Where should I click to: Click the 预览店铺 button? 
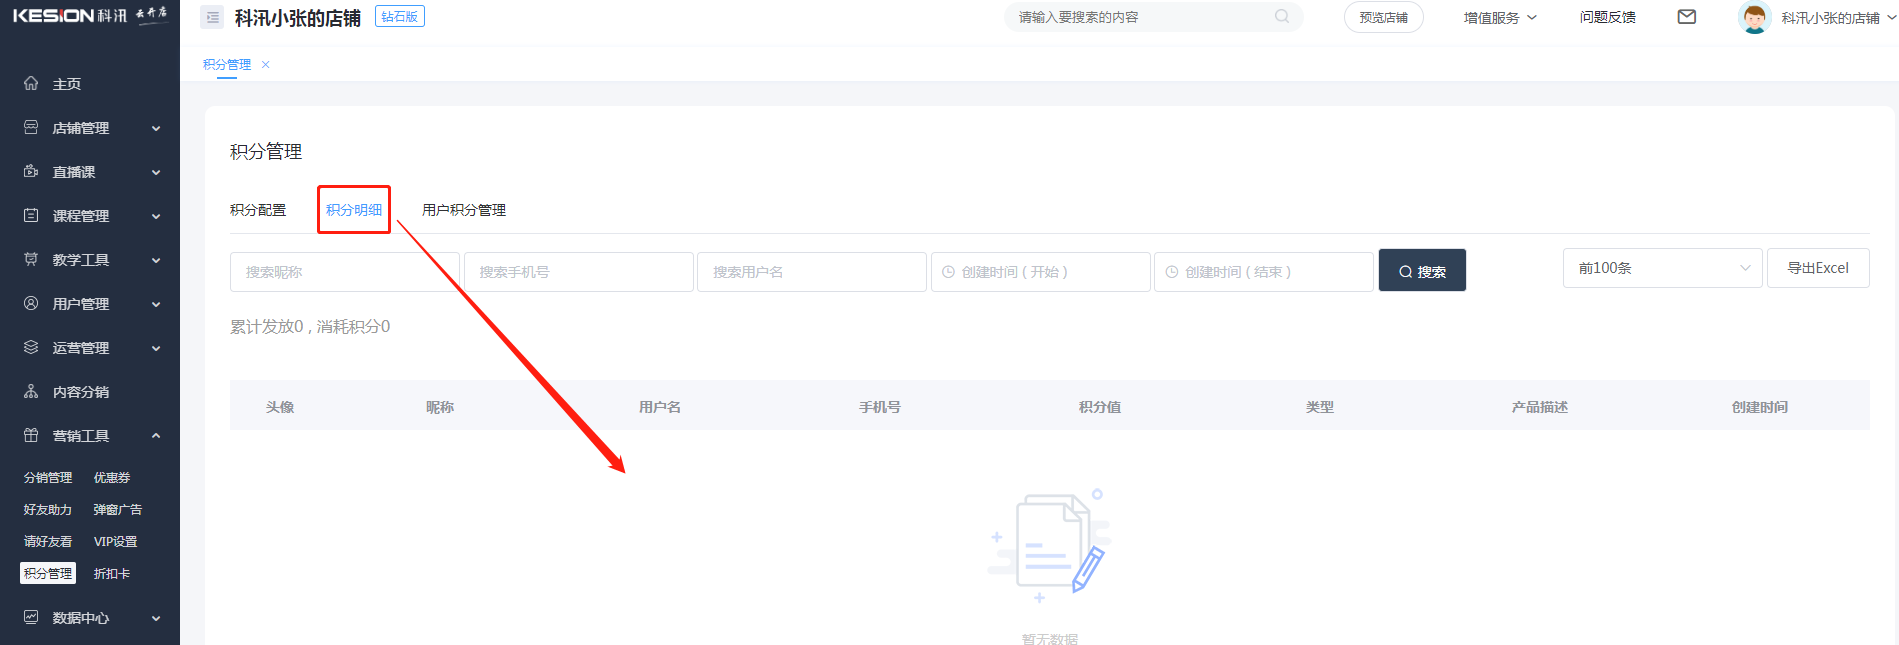click(1383, 18)
